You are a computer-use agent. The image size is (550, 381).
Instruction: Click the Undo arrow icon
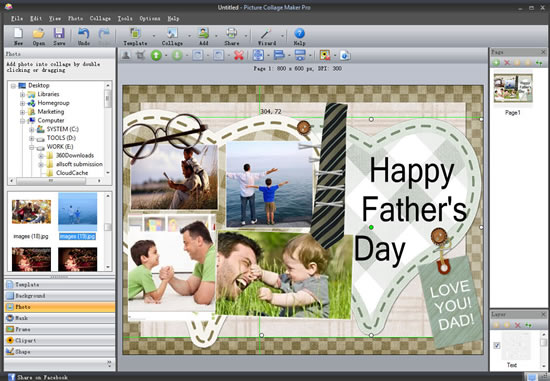coord(83,34)
